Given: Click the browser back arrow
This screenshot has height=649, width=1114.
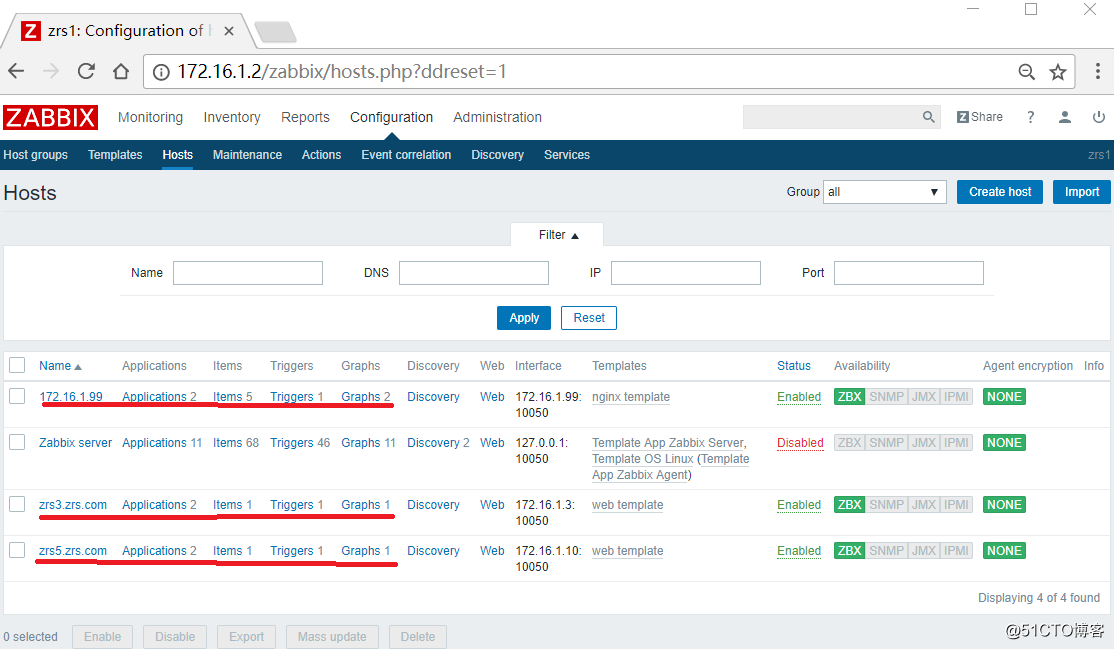Looking at the screenshot, I should [16, 71].
